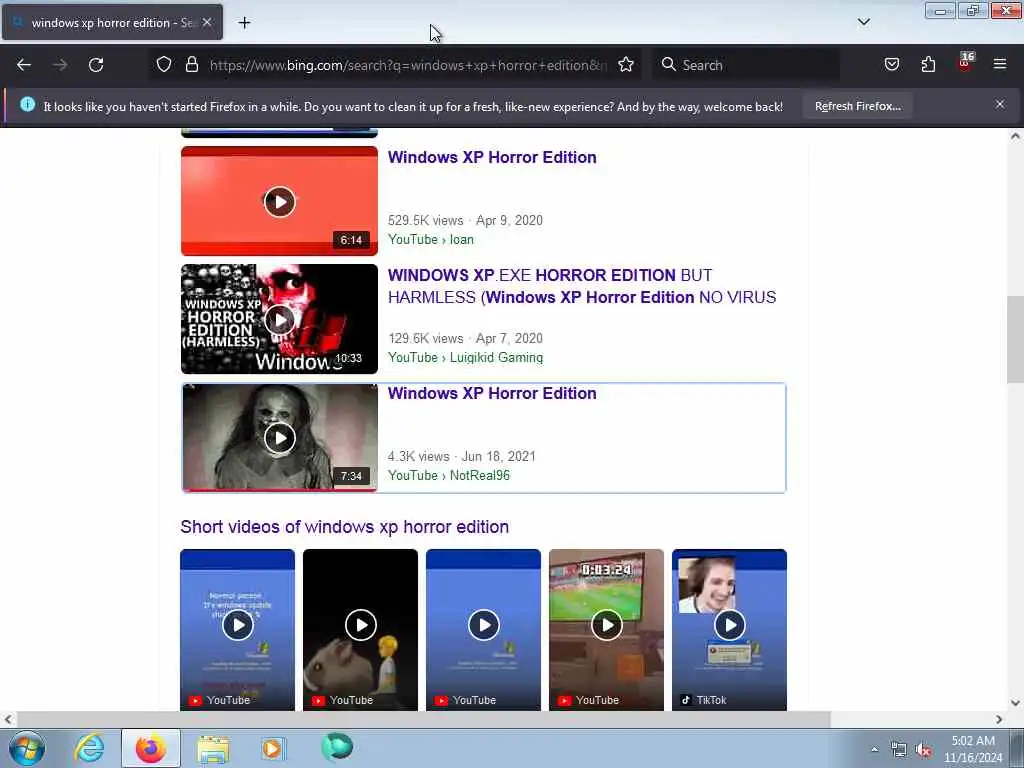Play the 10:33 skull video thumbnail
The height and width of the screenshot is (768, 1024).
point(280,319)
